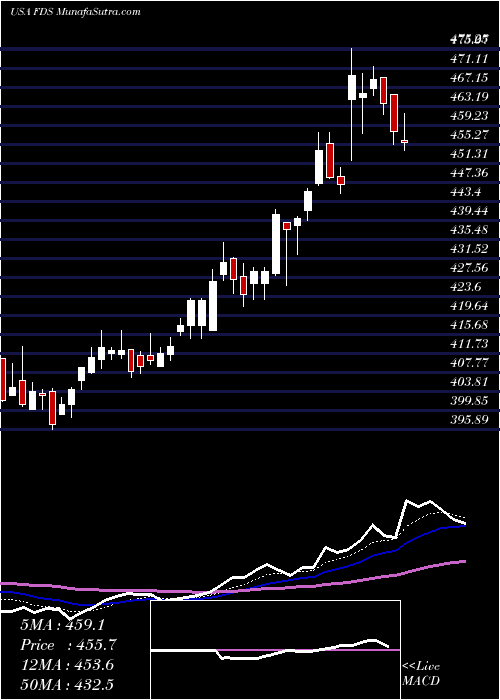Click the 395.89 price axis label

click(x=468, y=420)
